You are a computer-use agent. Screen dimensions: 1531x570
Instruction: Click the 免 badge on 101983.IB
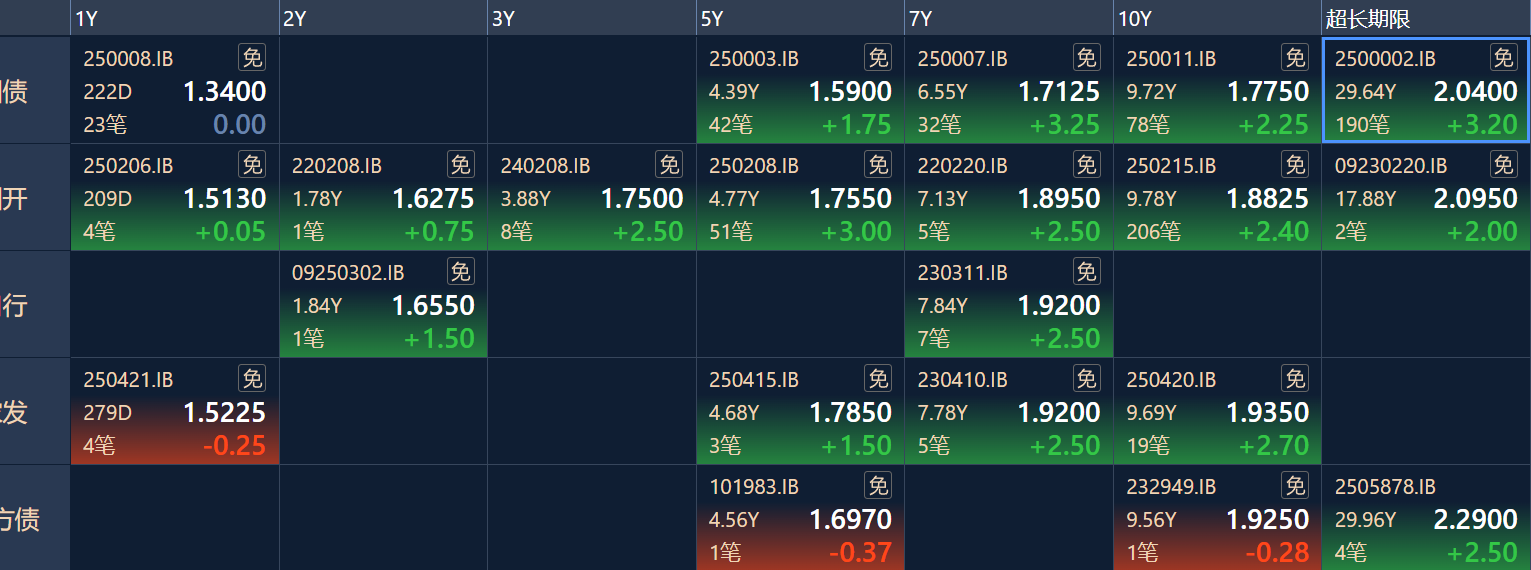[878, 485]
